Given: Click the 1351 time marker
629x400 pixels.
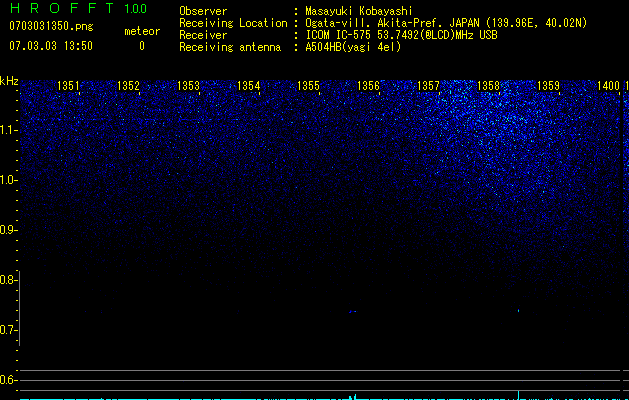Looking at the screenshot, I should tap(68, 86).
